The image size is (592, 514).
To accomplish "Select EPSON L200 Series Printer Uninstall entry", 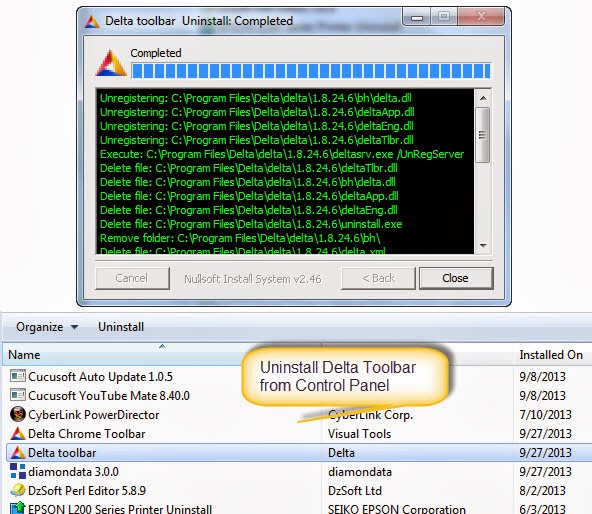I will (x=120, y=509).
